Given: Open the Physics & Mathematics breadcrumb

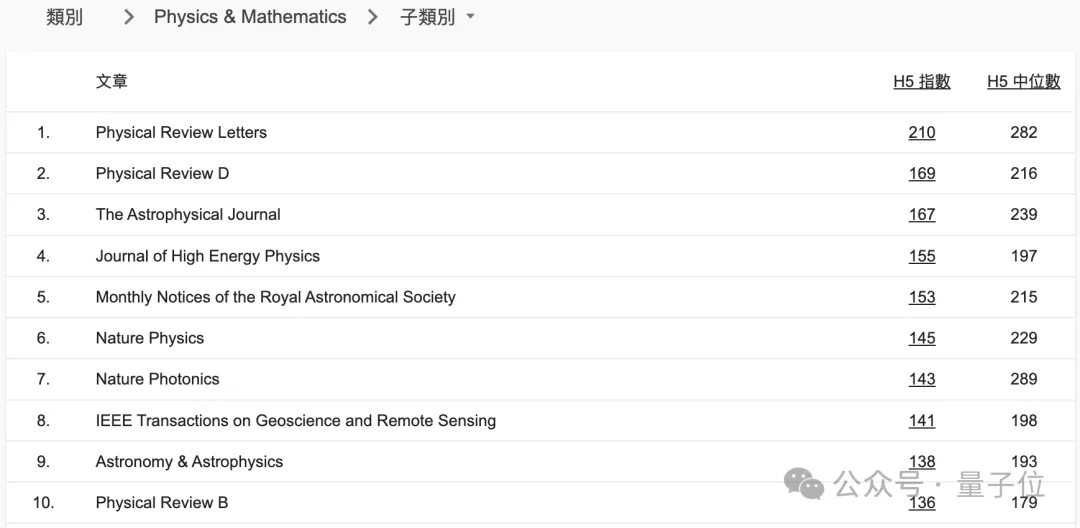Looking at the screenshot, I should (250, 17).
